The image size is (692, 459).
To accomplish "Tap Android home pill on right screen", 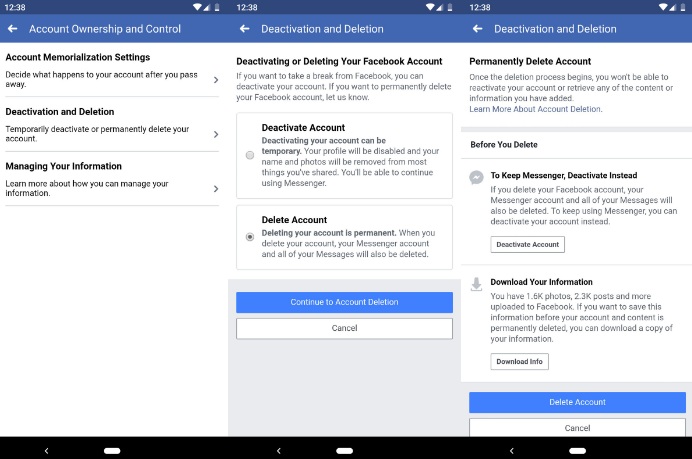I will [577, 451].
